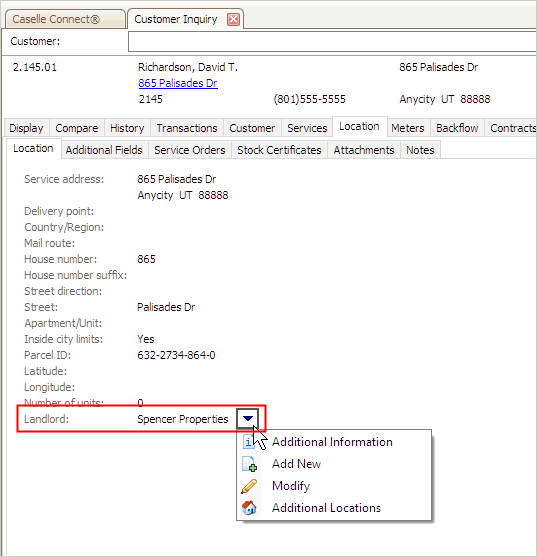Click in the Customer search field
This screenshot has width=537, height=557.
(332, 42)
